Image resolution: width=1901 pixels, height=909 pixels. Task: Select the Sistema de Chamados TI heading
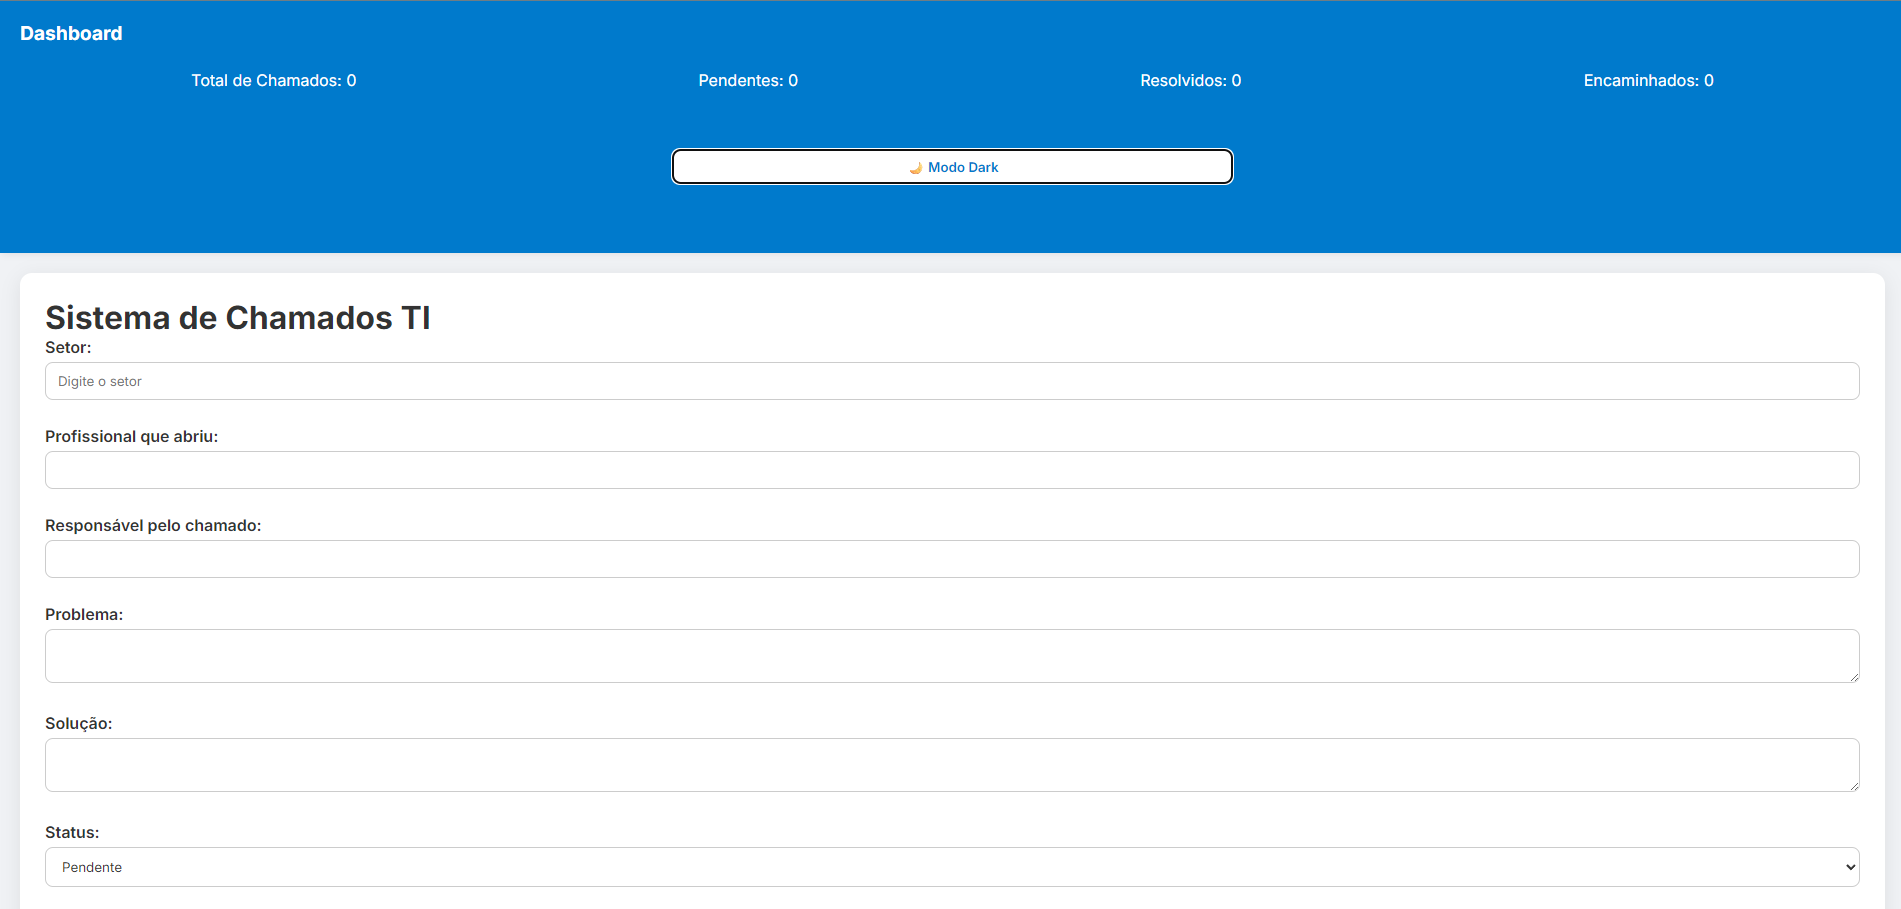tap(237, 318)
